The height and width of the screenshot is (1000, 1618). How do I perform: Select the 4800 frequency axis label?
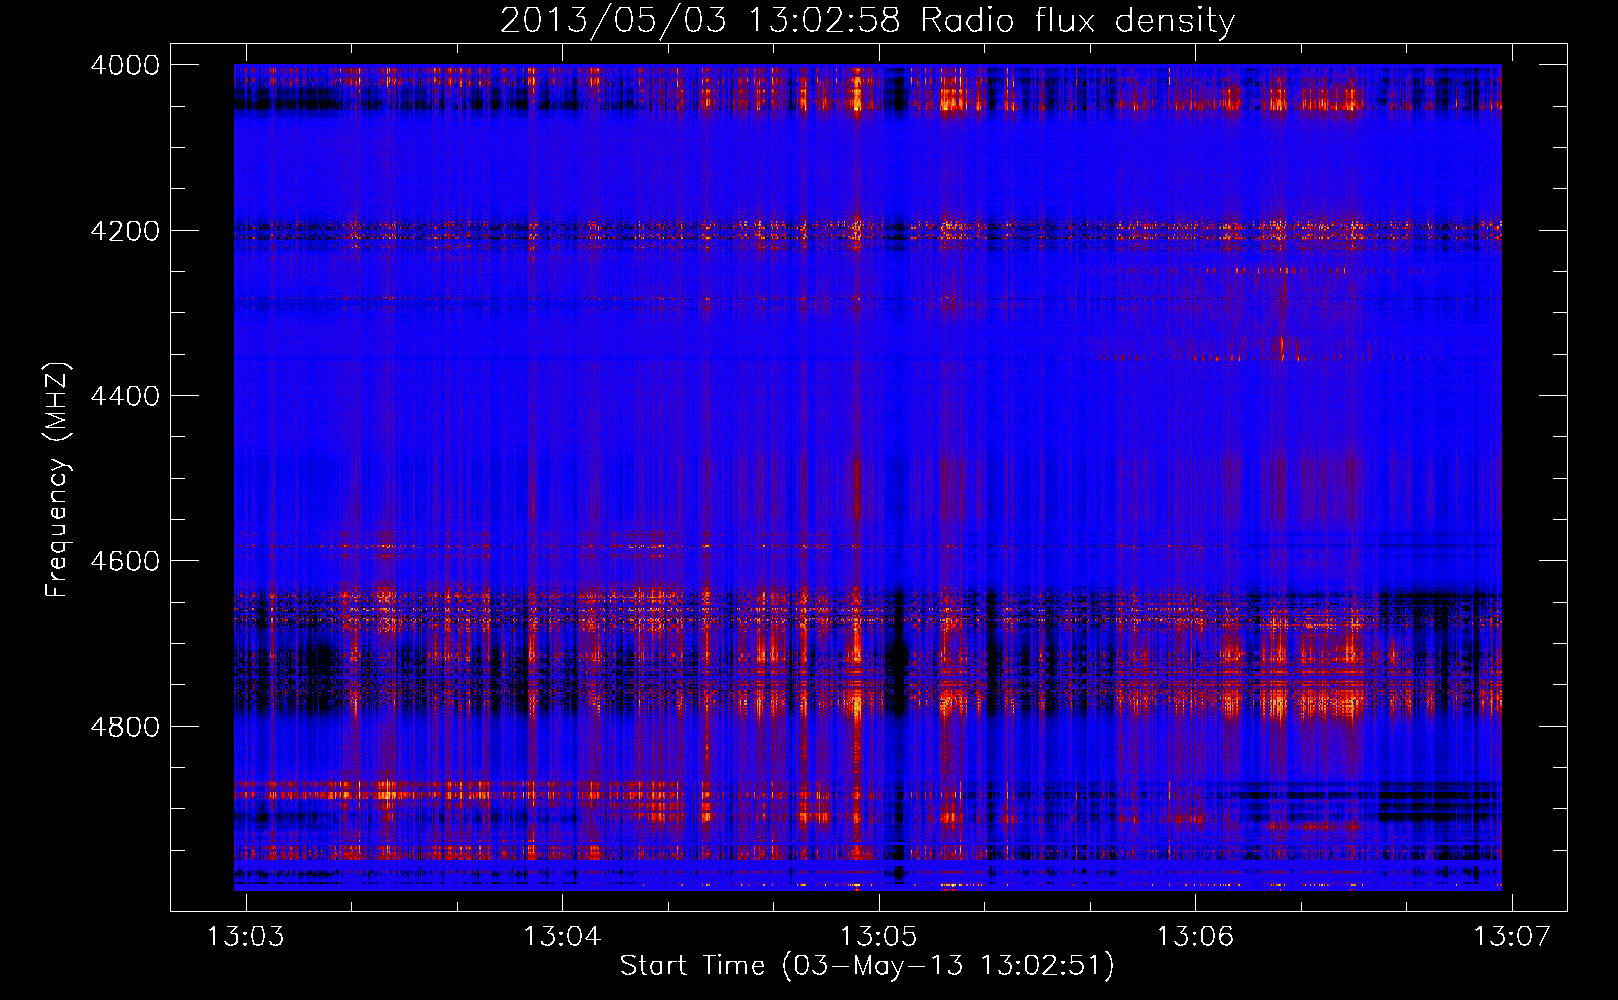tap(125, 727)
